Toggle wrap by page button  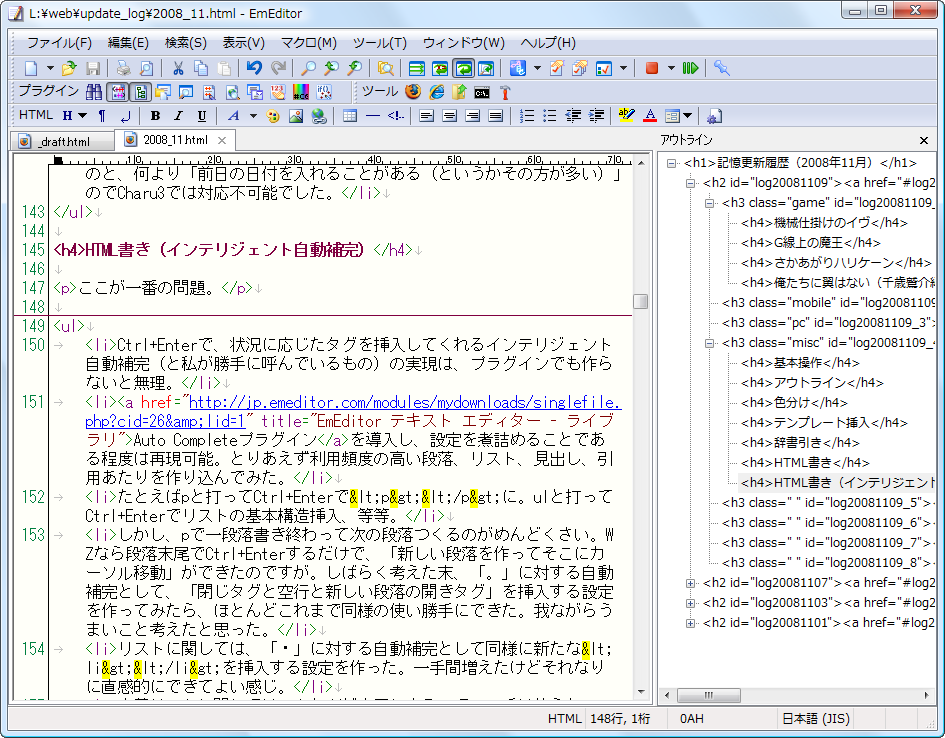tap(486, 68)
